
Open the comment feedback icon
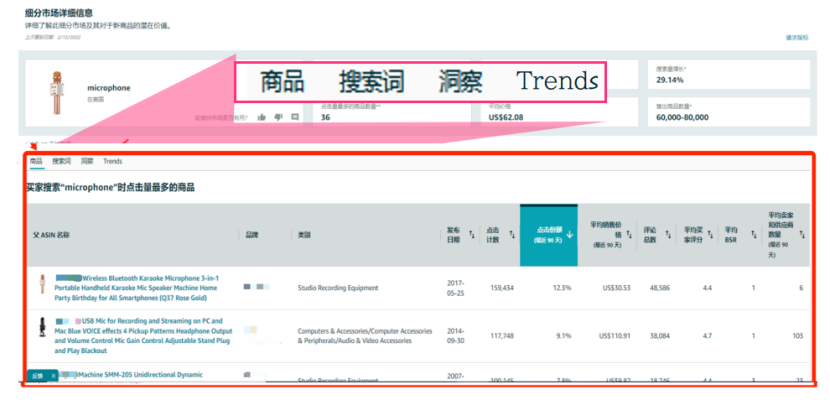coord(295,117)
